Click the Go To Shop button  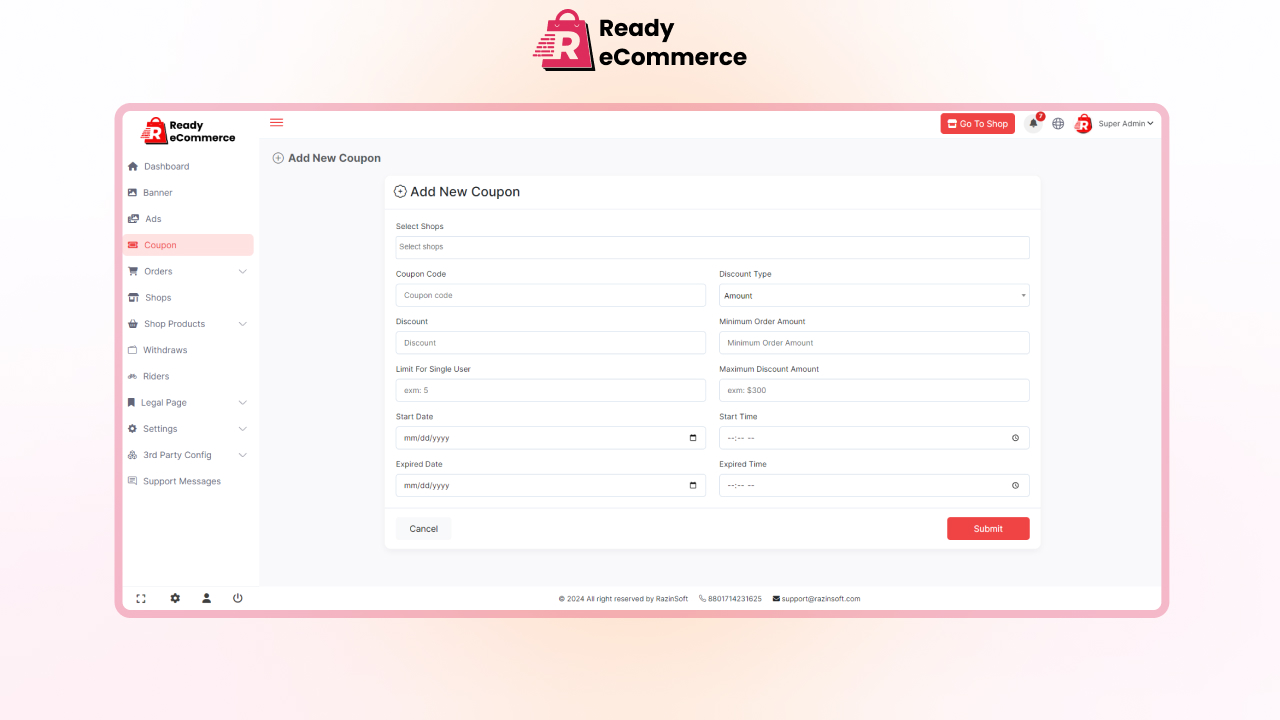[x=977, y=123]
